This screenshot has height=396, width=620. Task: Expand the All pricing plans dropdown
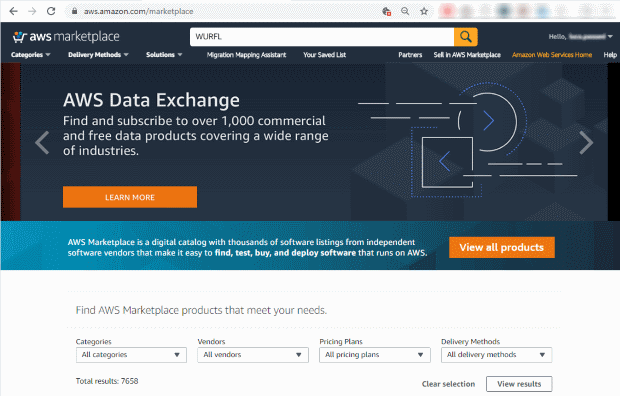click(375, 355)
